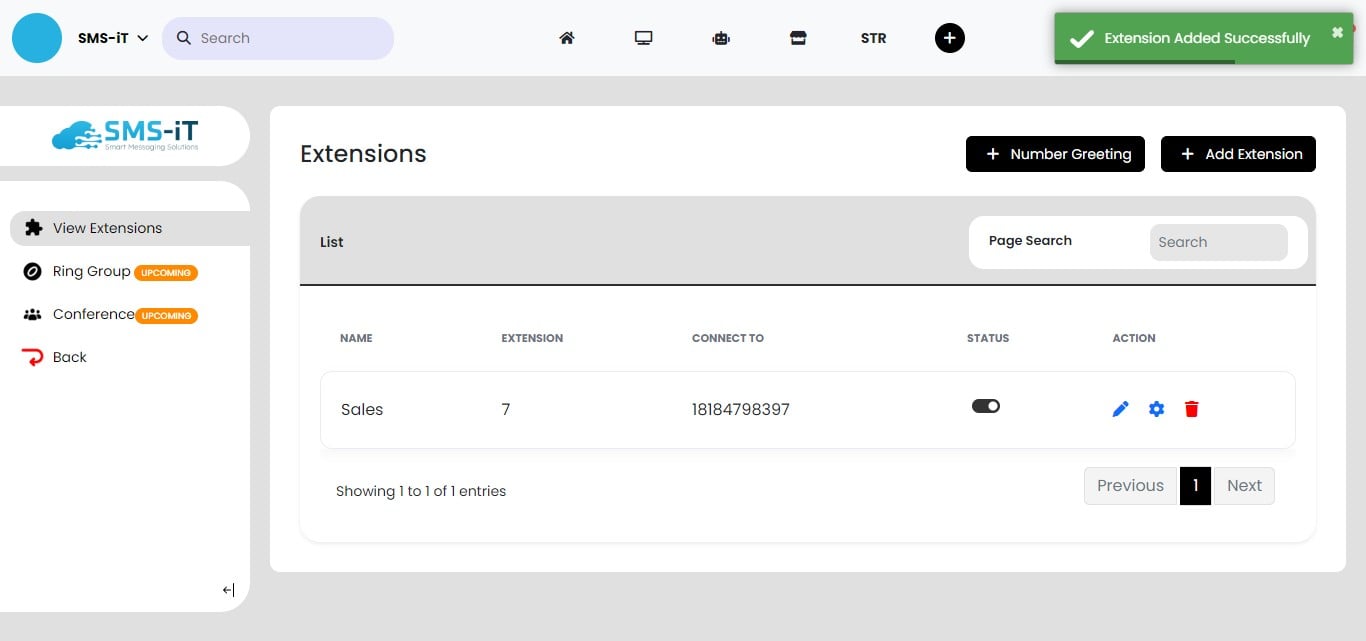Go Back using the sidebar link
This screenshot has height=641, width=1366.
point(69,357)
